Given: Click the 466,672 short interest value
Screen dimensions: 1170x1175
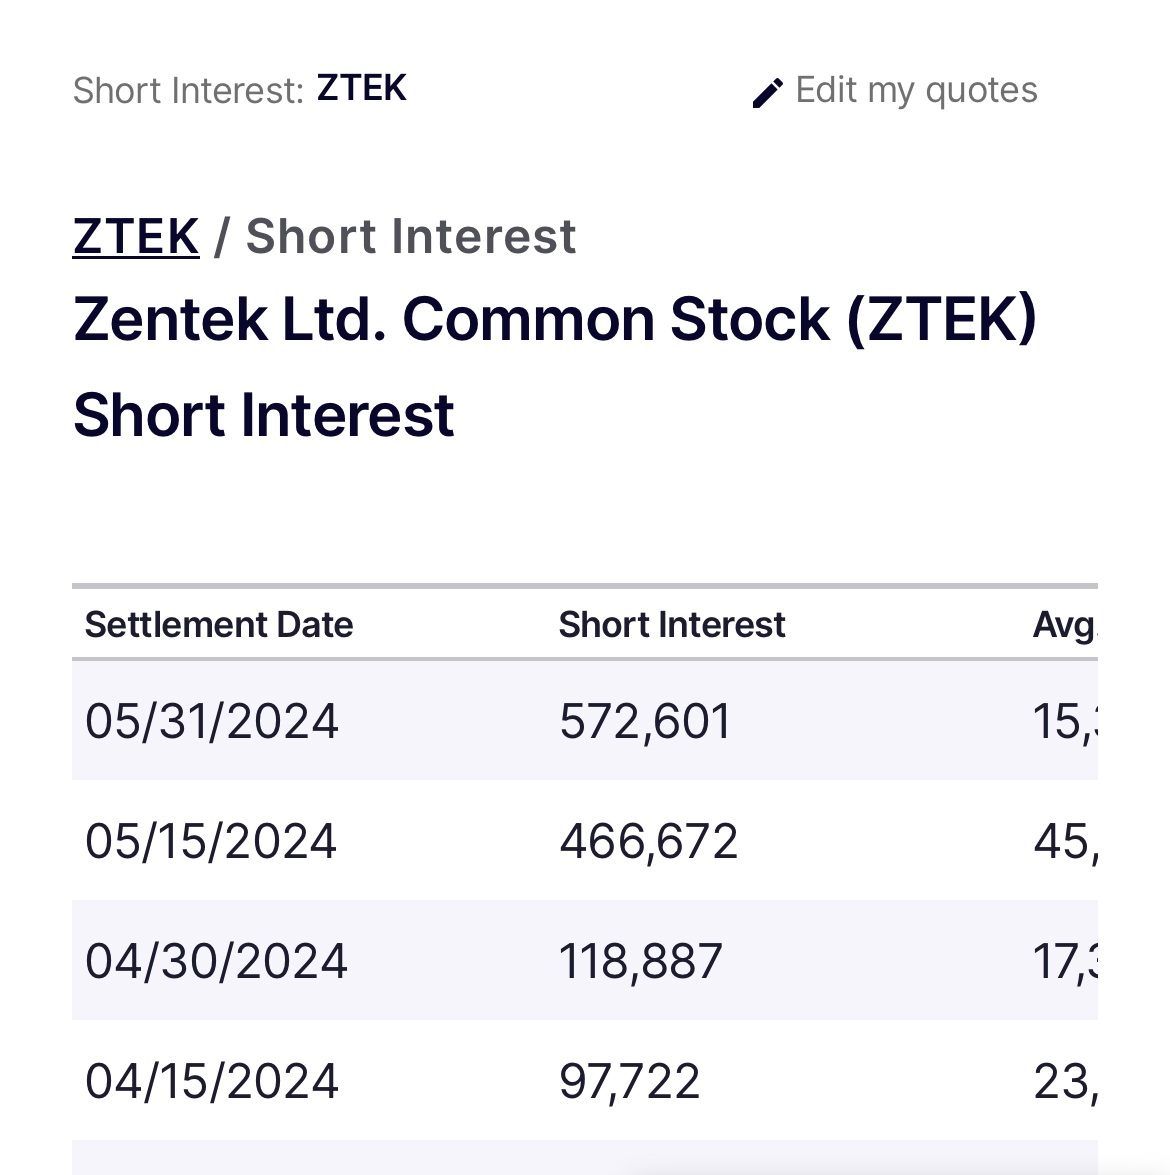Looking at the screenshot, I should point(648,841).
